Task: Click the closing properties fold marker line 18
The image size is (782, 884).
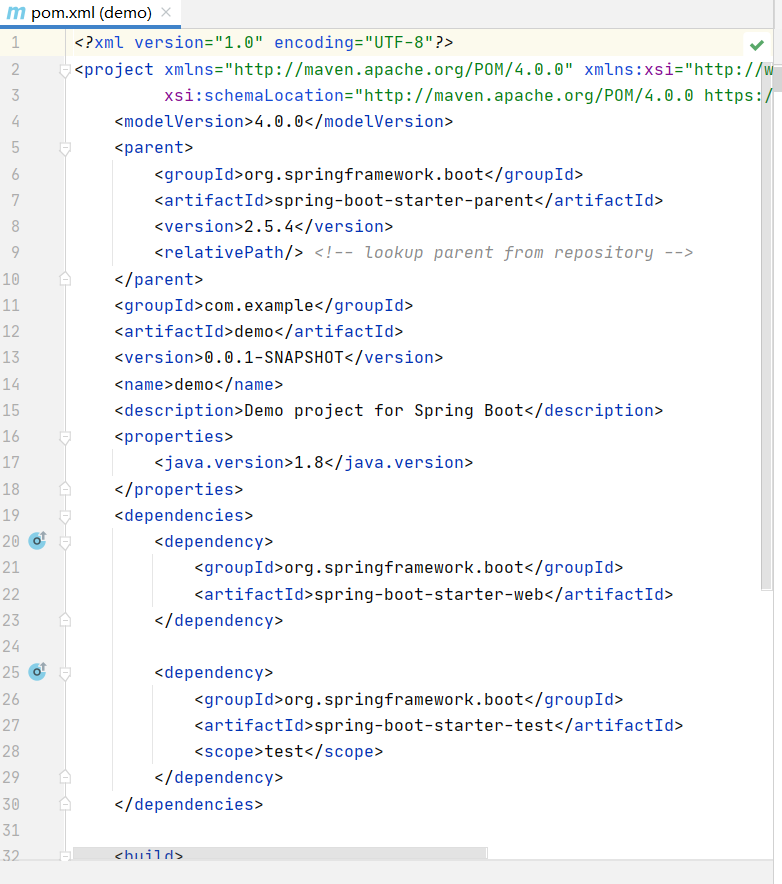Action: [x=65, y=488]
